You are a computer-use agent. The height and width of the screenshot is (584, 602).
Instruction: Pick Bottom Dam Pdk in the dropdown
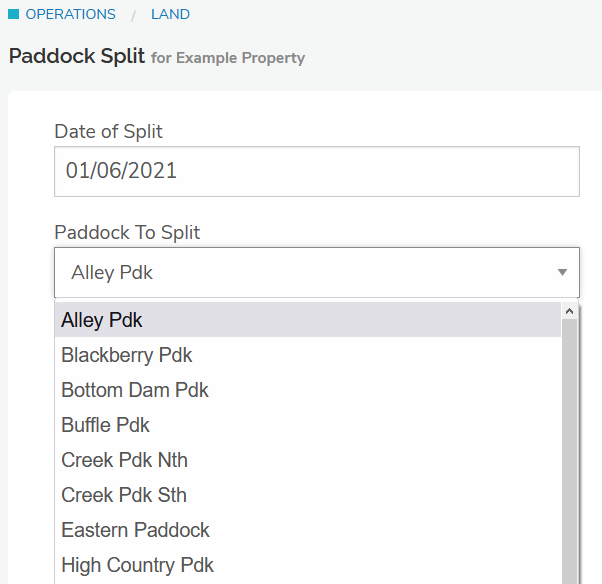point(135,390)
